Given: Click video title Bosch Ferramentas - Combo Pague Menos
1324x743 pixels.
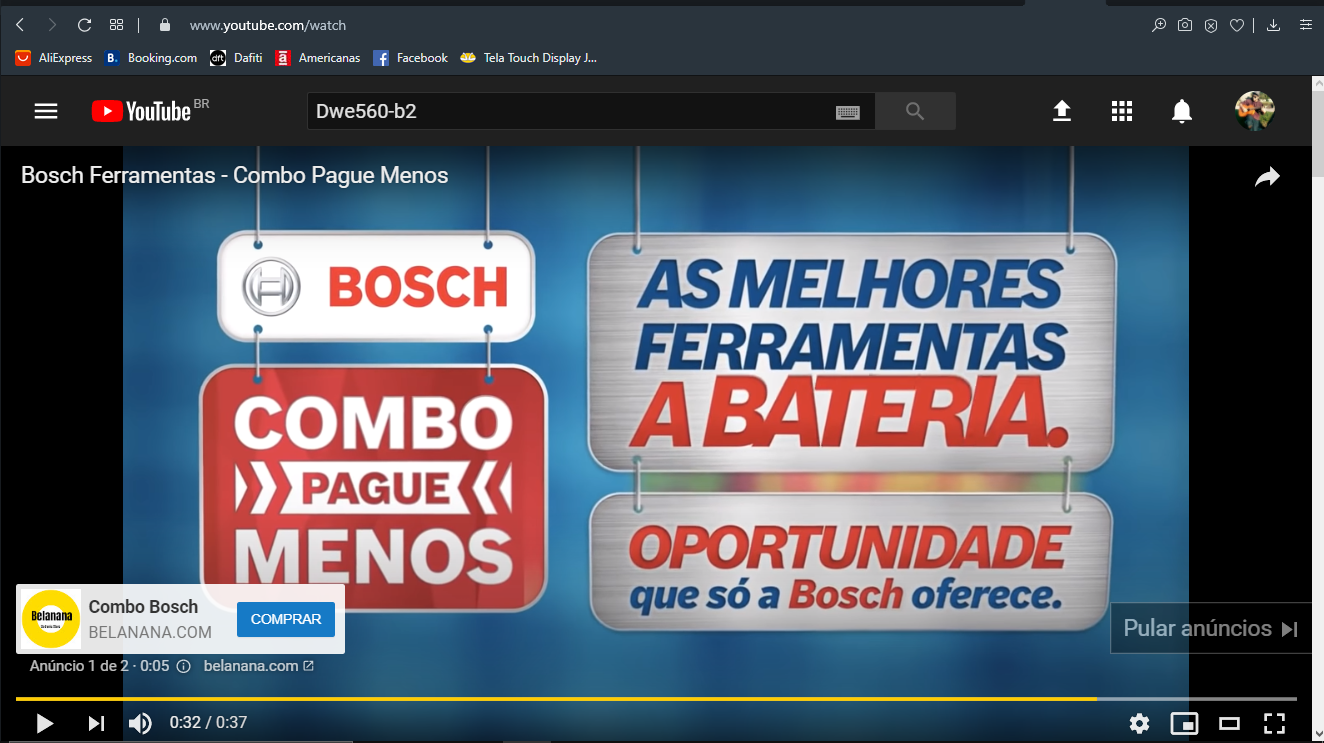Looking at the screenshot, I should [x=235, y=176].
